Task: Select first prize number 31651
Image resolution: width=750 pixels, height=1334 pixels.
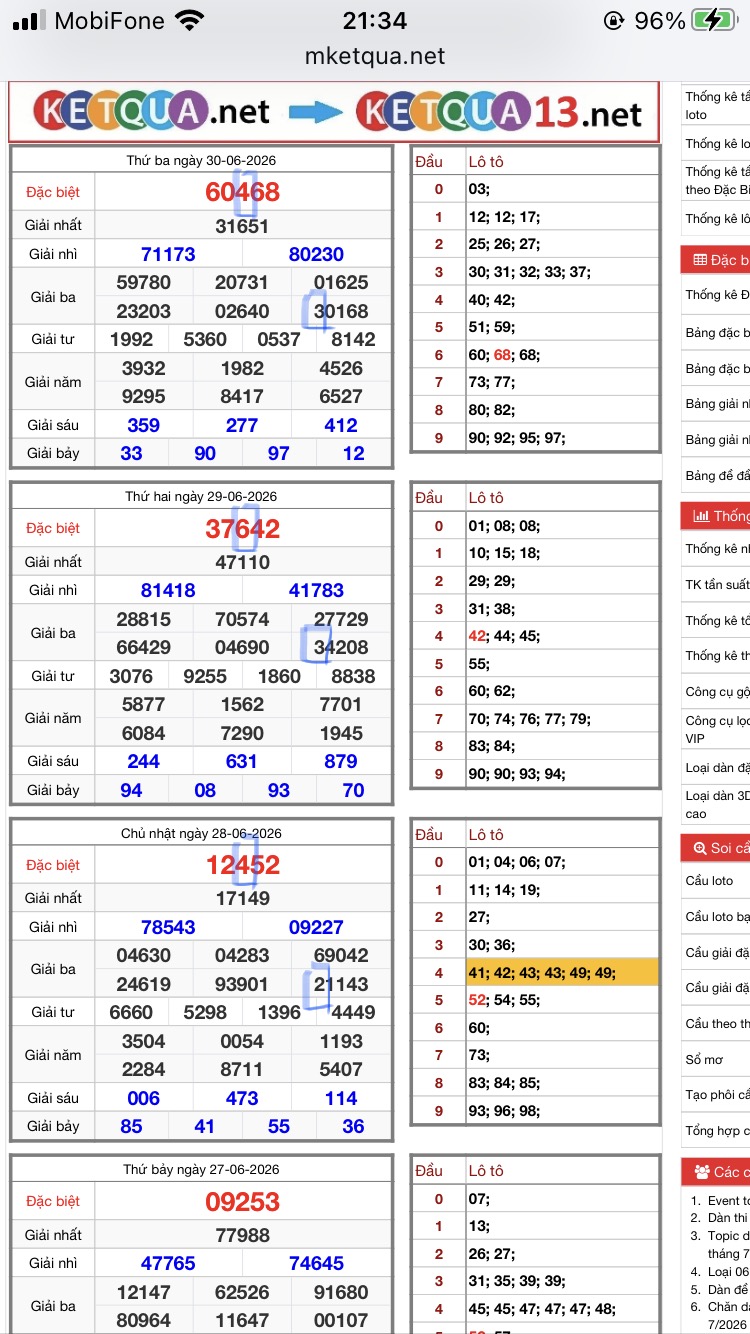Action: pyautogui.click(x=242, y=227)
